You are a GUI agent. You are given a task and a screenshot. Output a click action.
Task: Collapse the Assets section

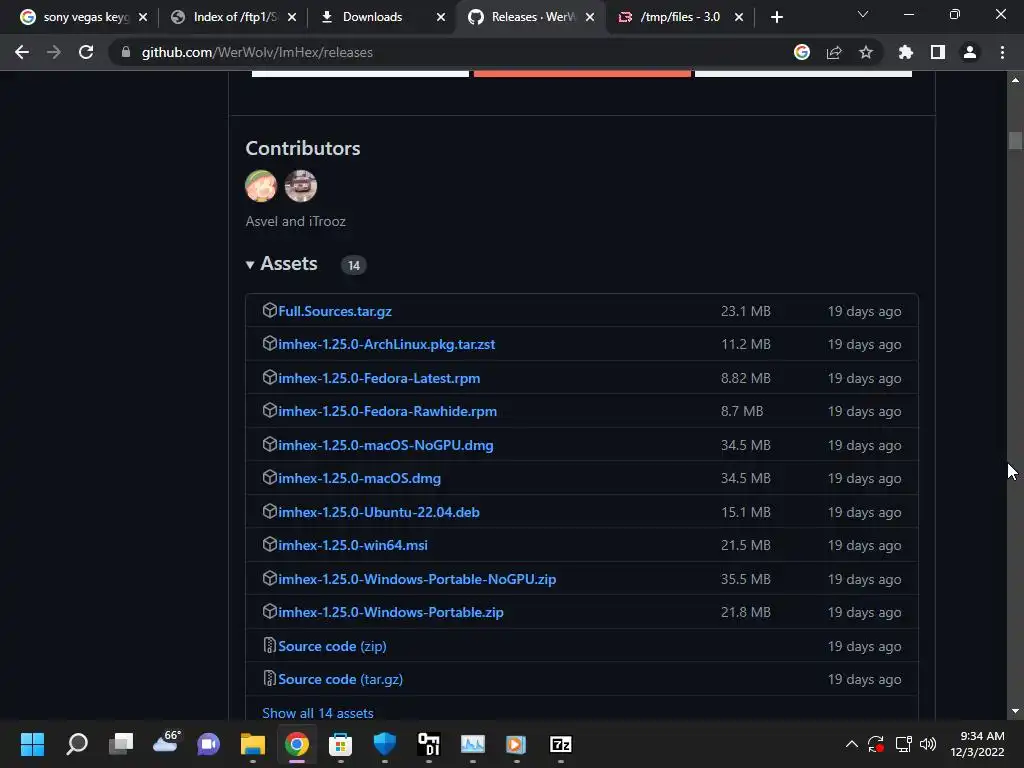click(x=281, y=264)
